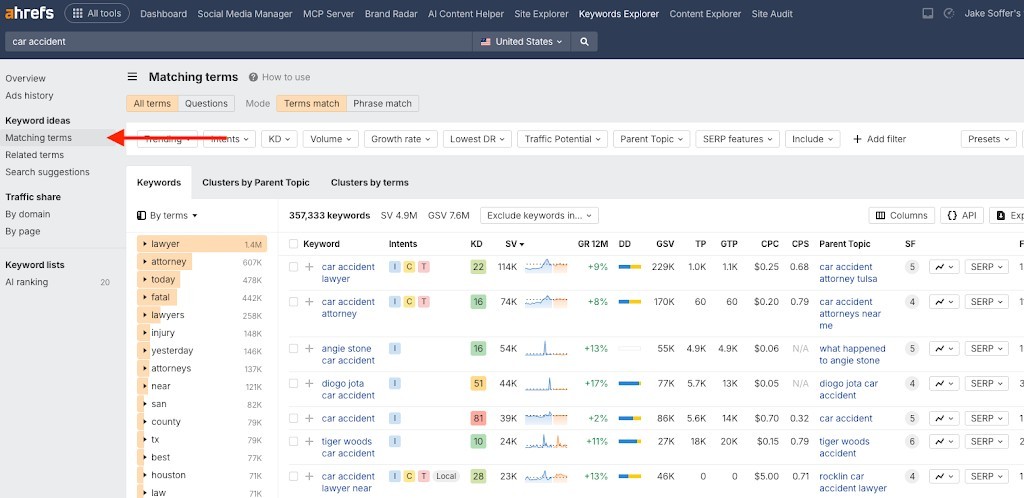1024x498 pixels.
Task: Click the Local intent tag
Action: click(x=446, y=476)
